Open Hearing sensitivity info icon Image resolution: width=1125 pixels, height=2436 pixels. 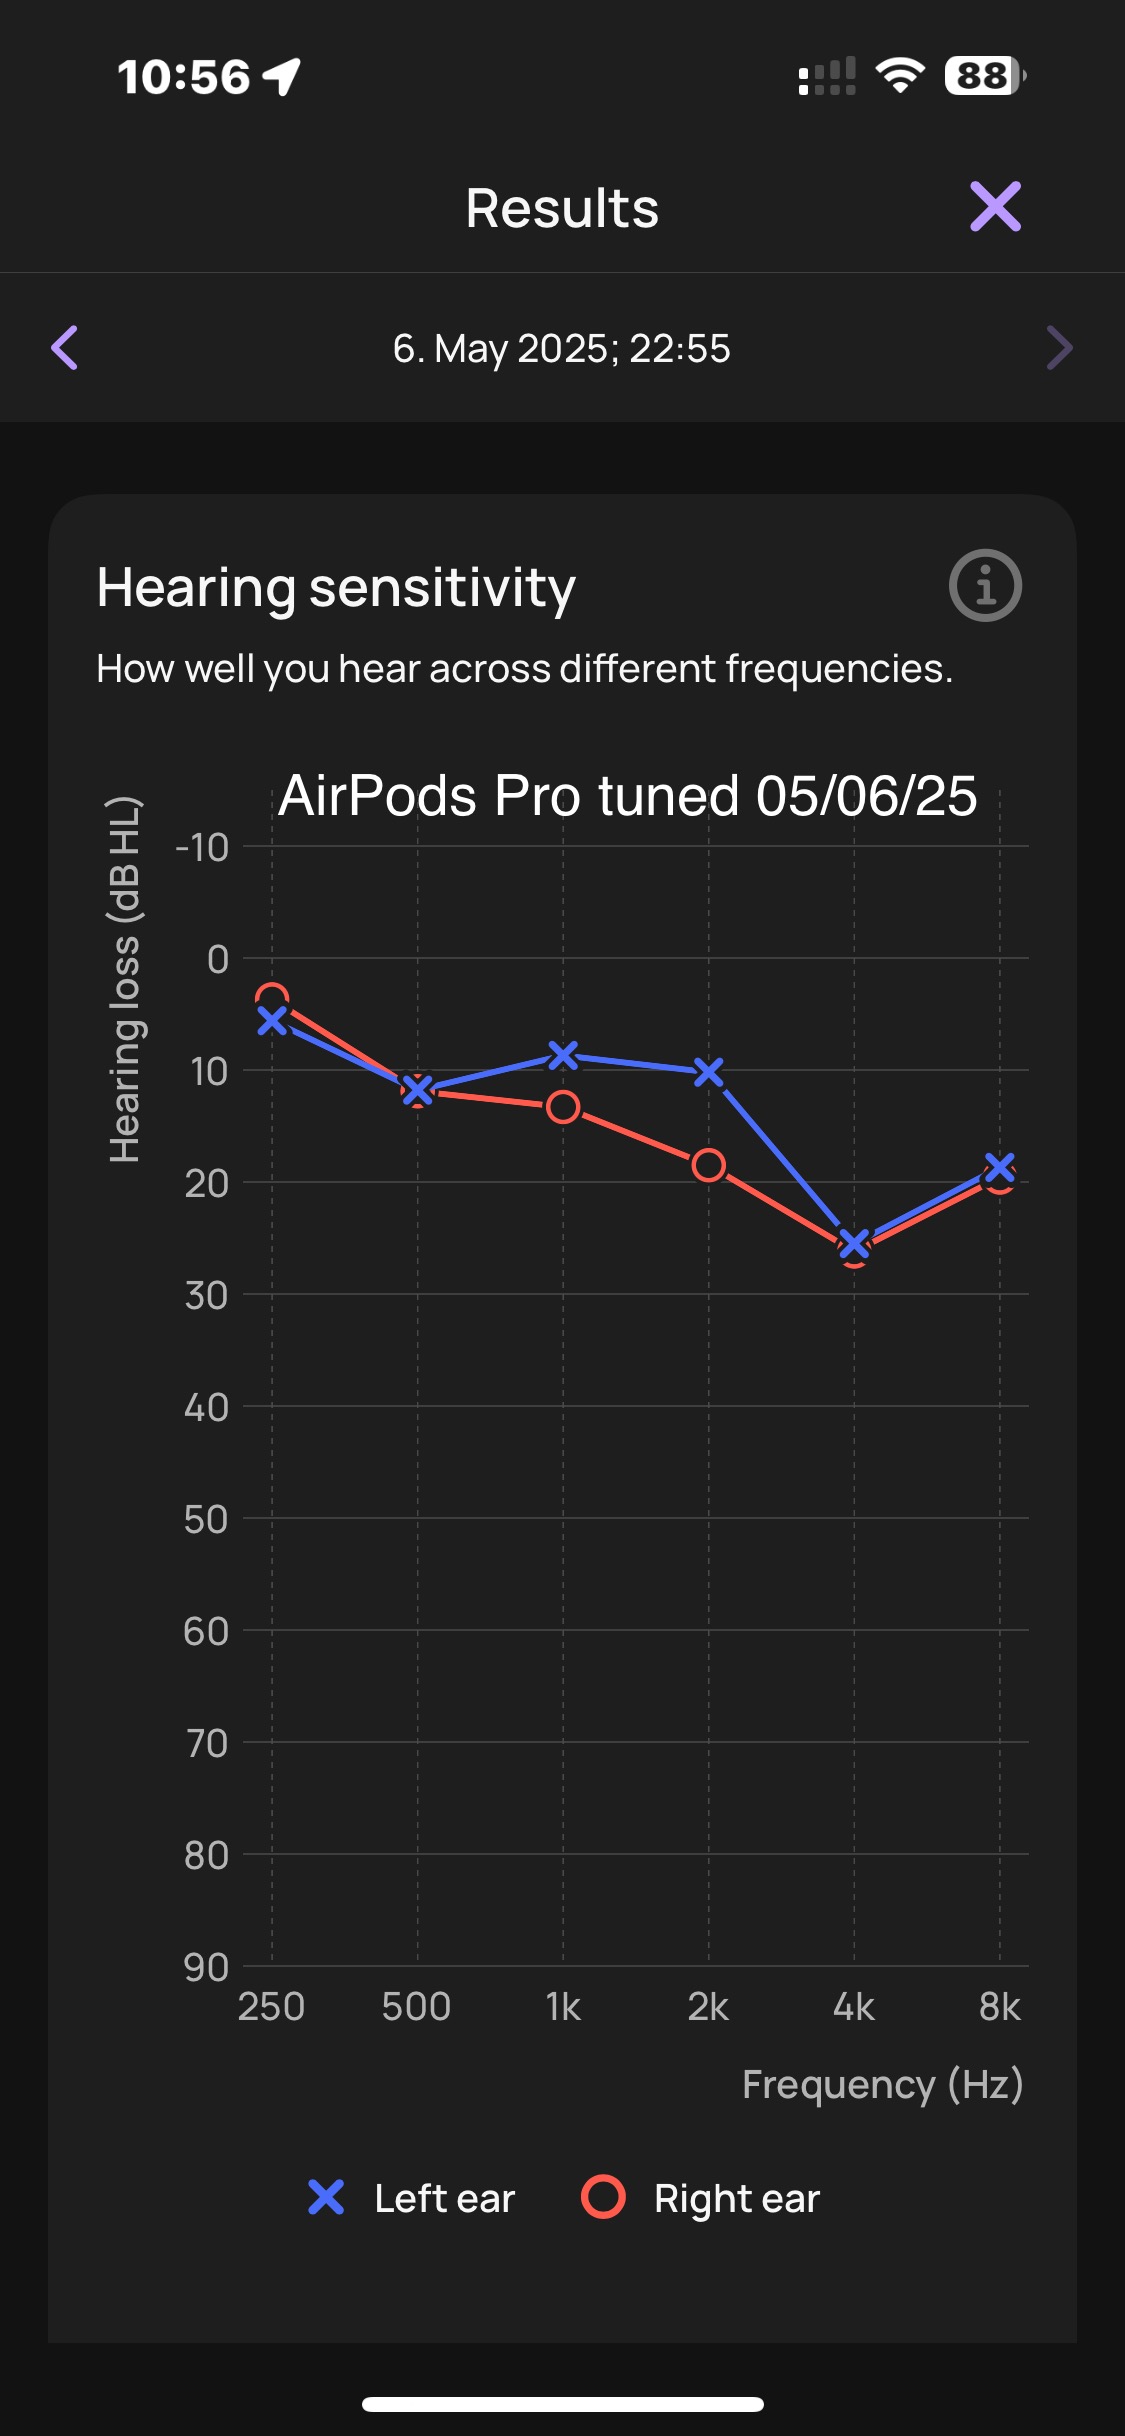[x=985, y=586]
